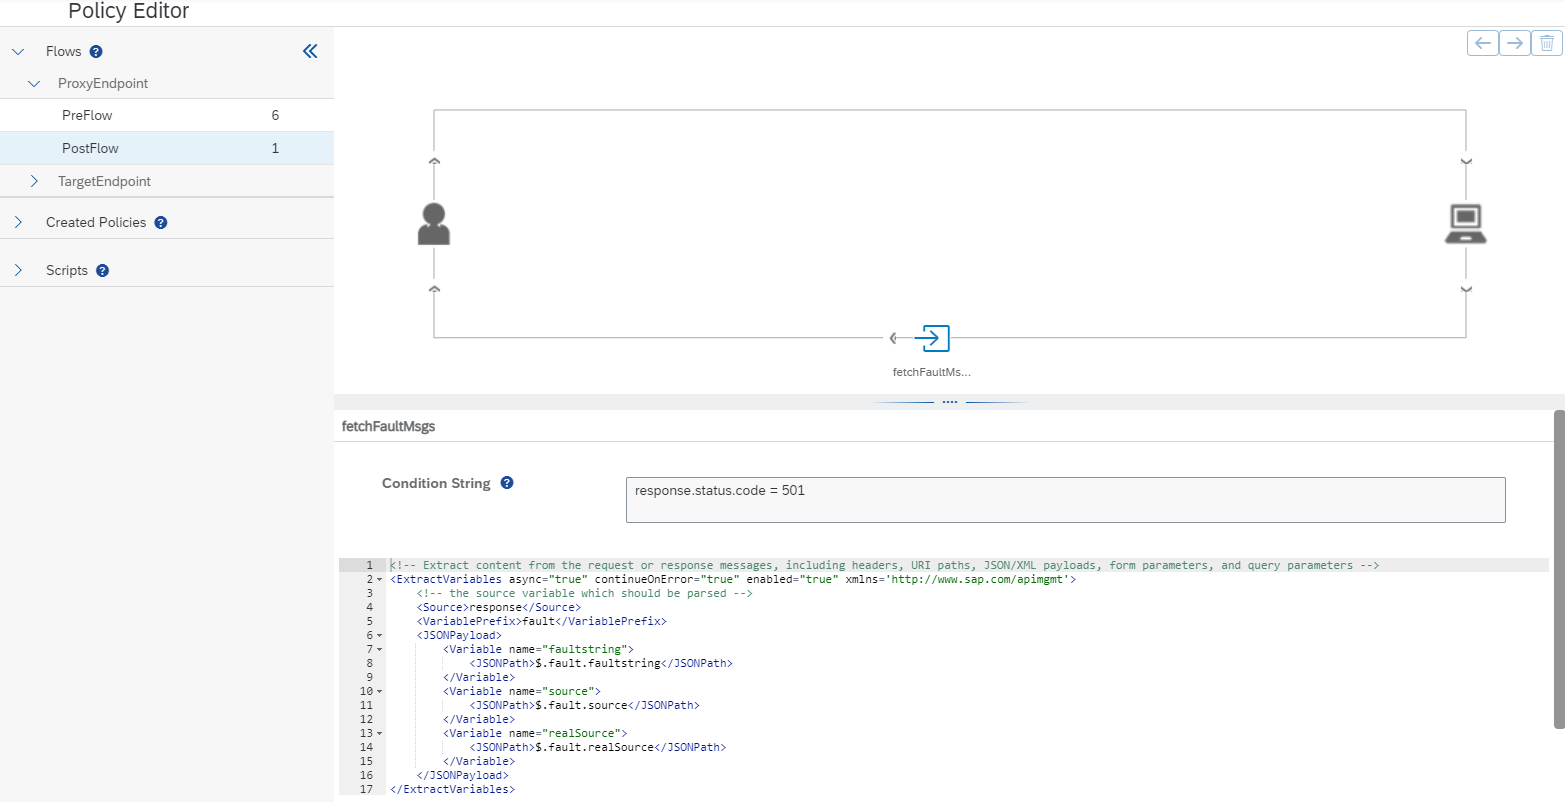
Task: Click the closing ExtractVariables tag on line 17
Action: pyautogui.click(x=452, y=789)
